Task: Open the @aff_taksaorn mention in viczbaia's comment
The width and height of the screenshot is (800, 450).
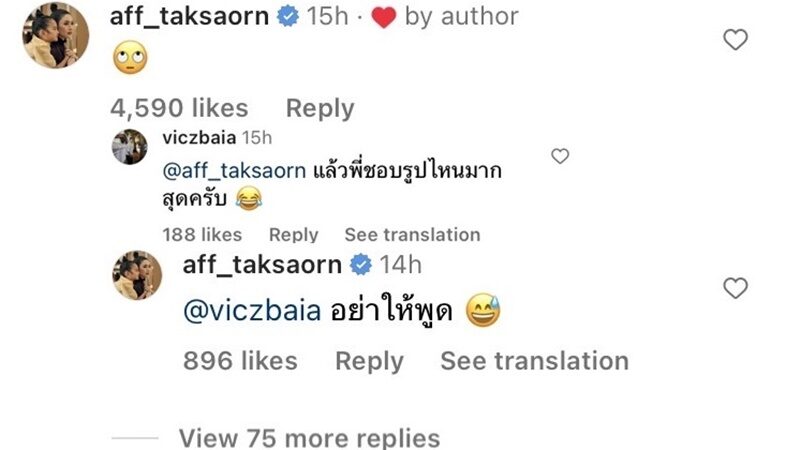Action: tap(234, 171)
